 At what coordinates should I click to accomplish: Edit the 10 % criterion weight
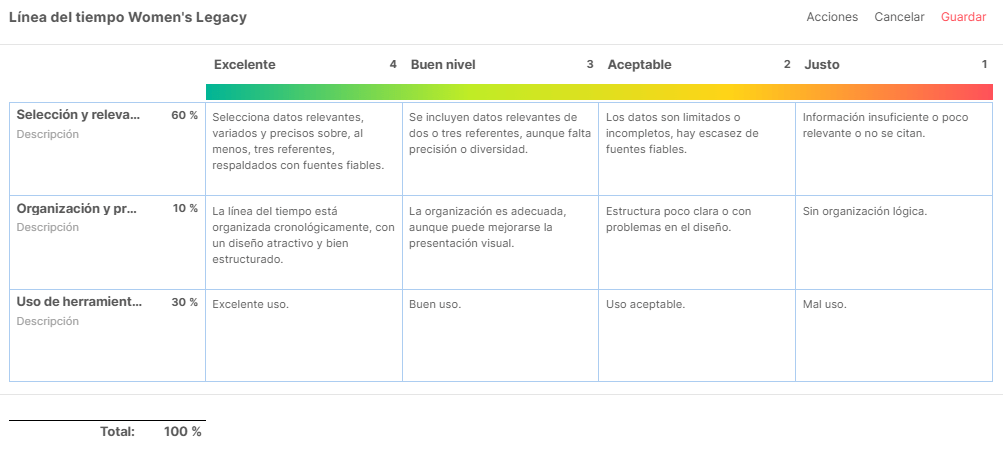tap(184, 208)
